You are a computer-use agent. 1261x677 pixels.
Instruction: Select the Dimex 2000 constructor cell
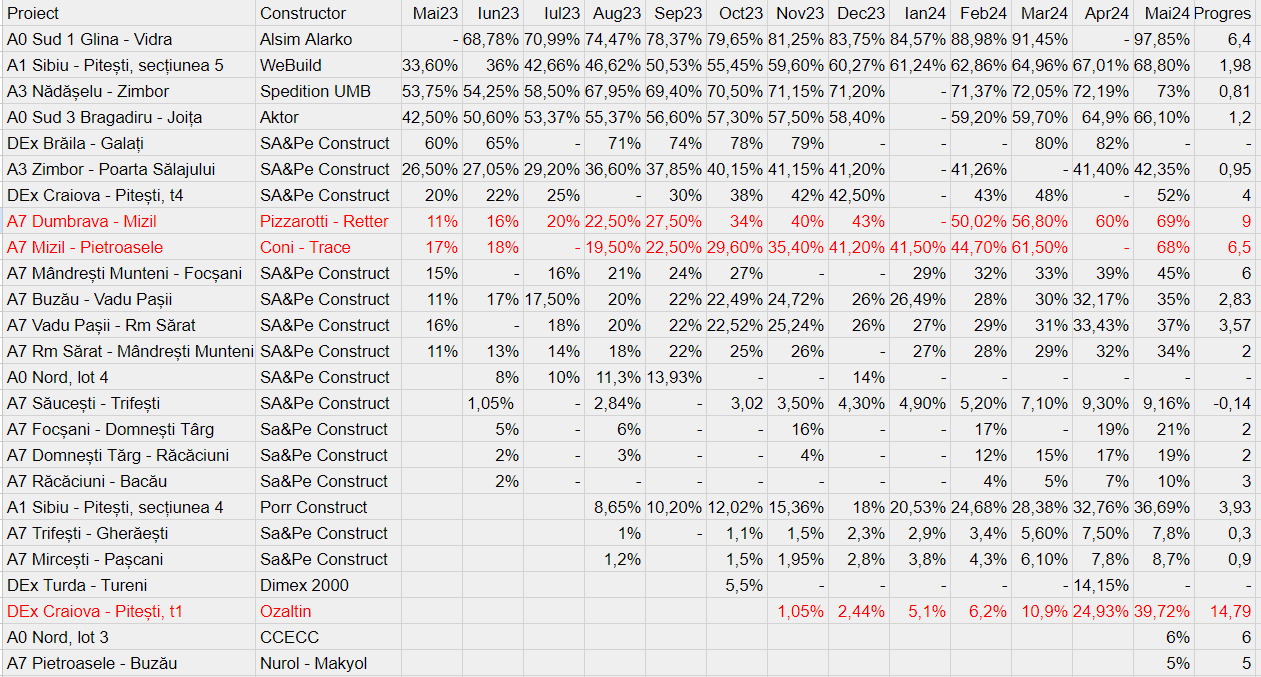tap(306, 585)
